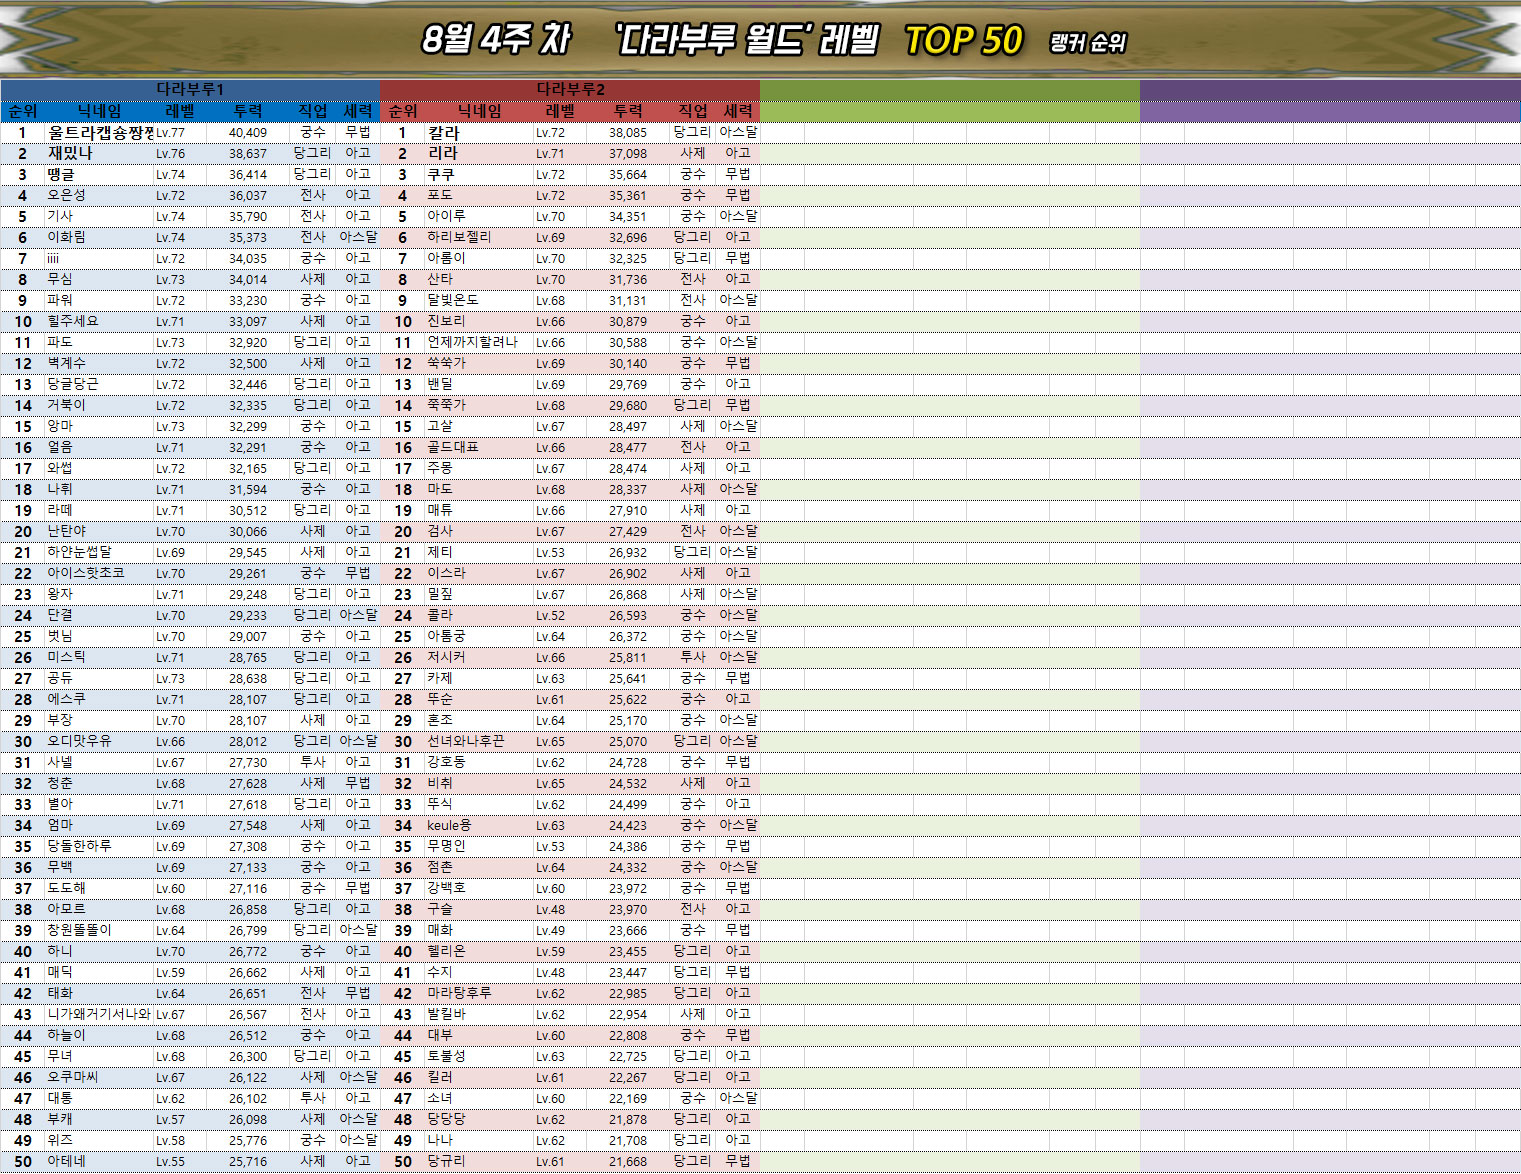Click the power value 38,085
The image size is (1521, 1174).
pos(627,132)
